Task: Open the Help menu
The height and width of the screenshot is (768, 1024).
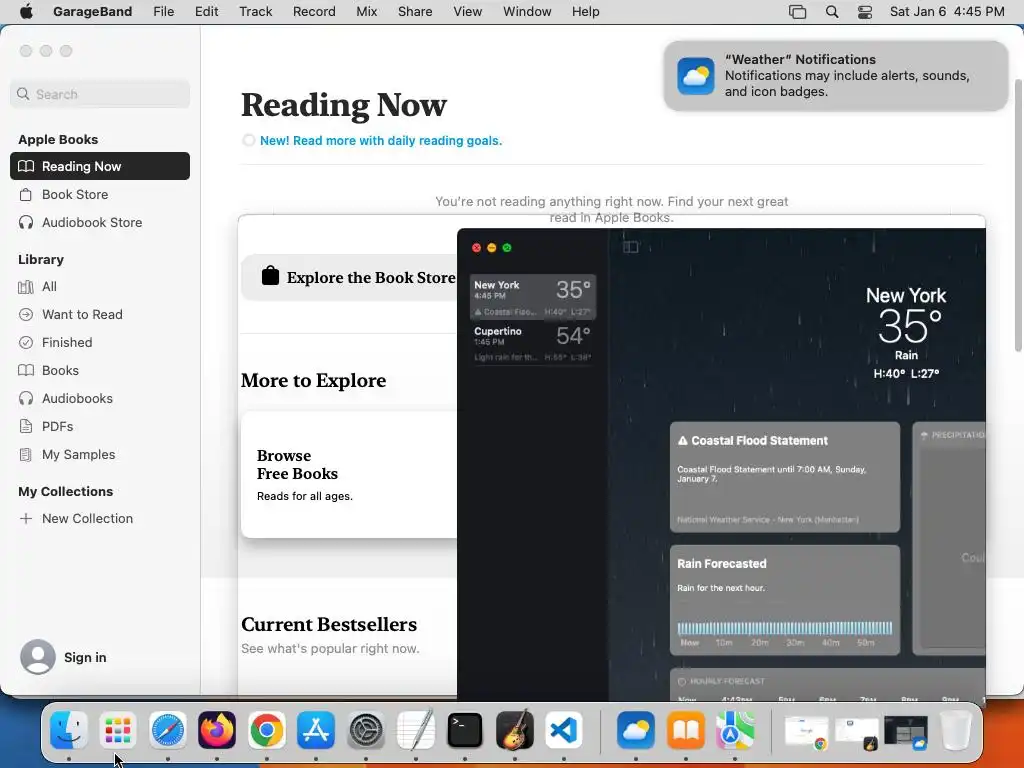Action: [x=585, y=12]
